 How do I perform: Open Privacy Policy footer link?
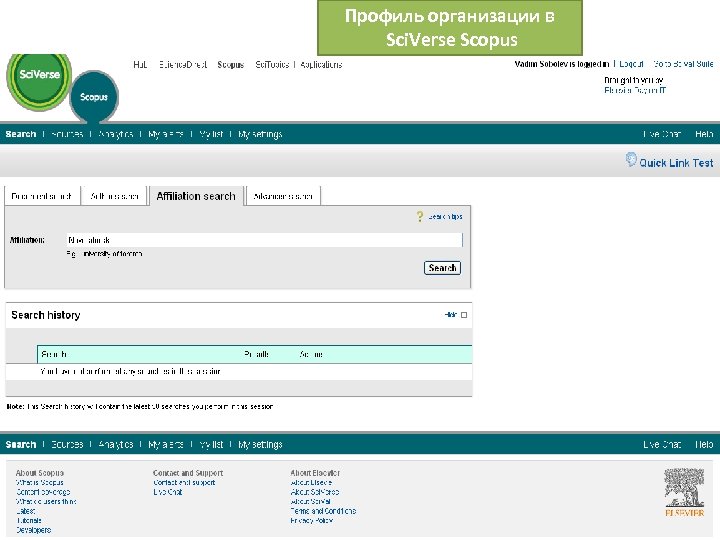pos(312,521)
